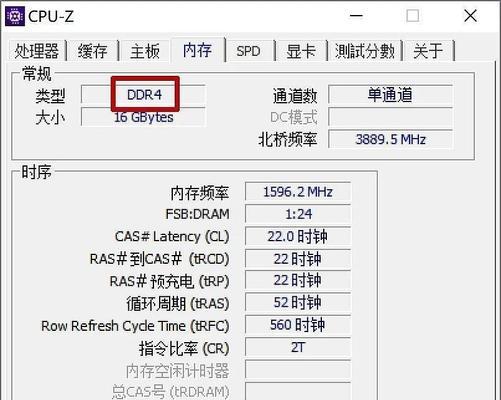Click the 单通道 channel count field

390,95
